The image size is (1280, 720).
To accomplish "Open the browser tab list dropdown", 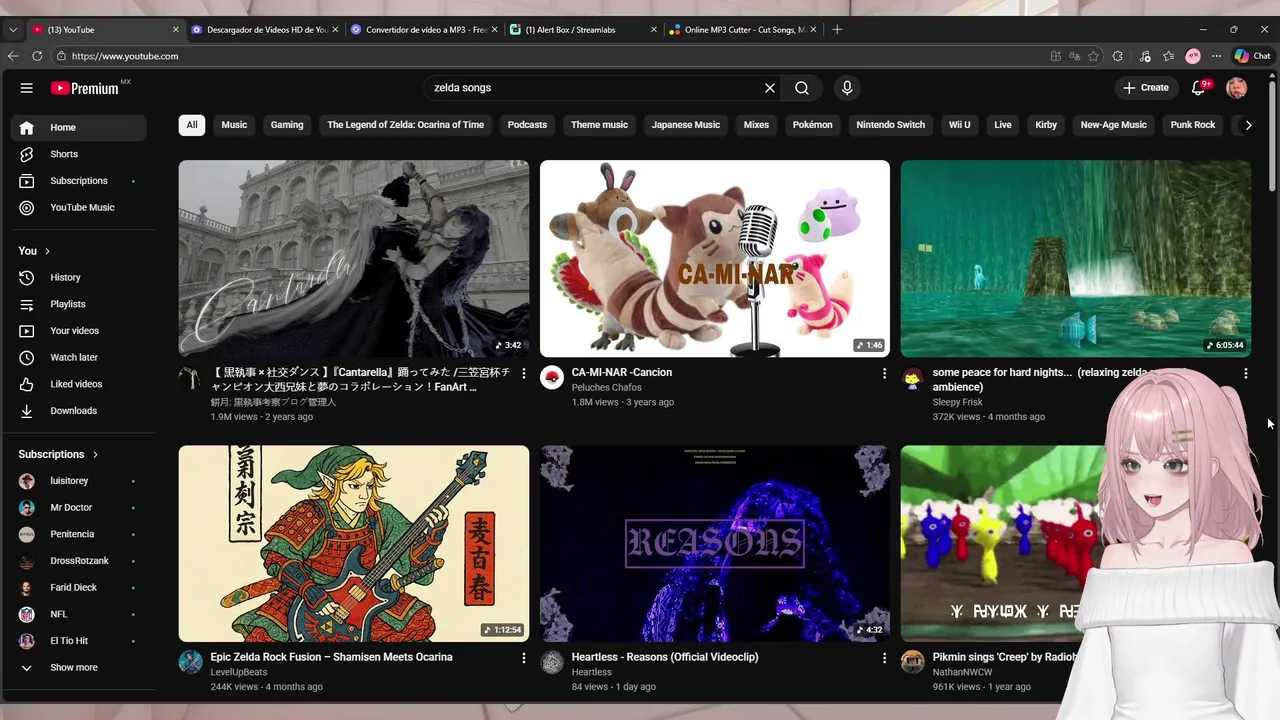I will (x=13, y=30).
